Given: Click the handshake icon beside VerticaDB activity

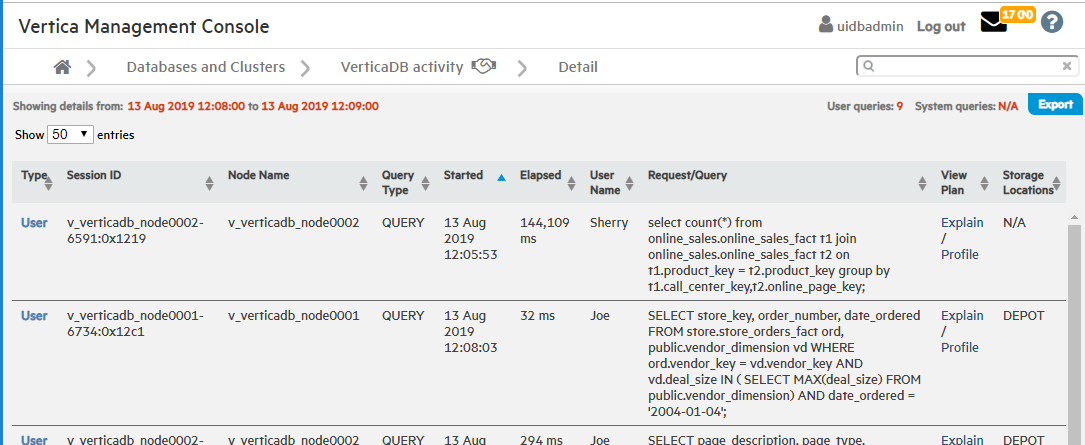Looking at the screenshot, I should (x=484, y=67).
